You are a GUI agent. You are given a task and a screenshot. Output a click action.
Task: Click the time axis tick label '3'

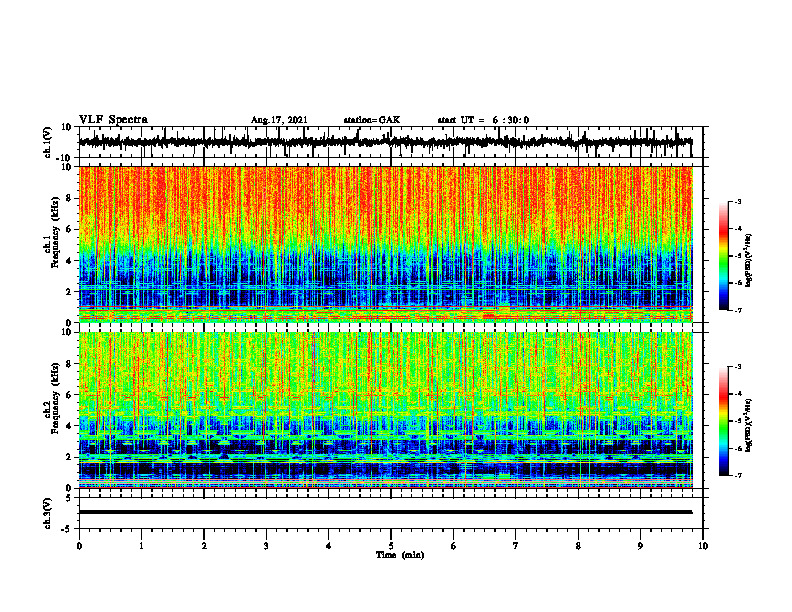[266, 546]
